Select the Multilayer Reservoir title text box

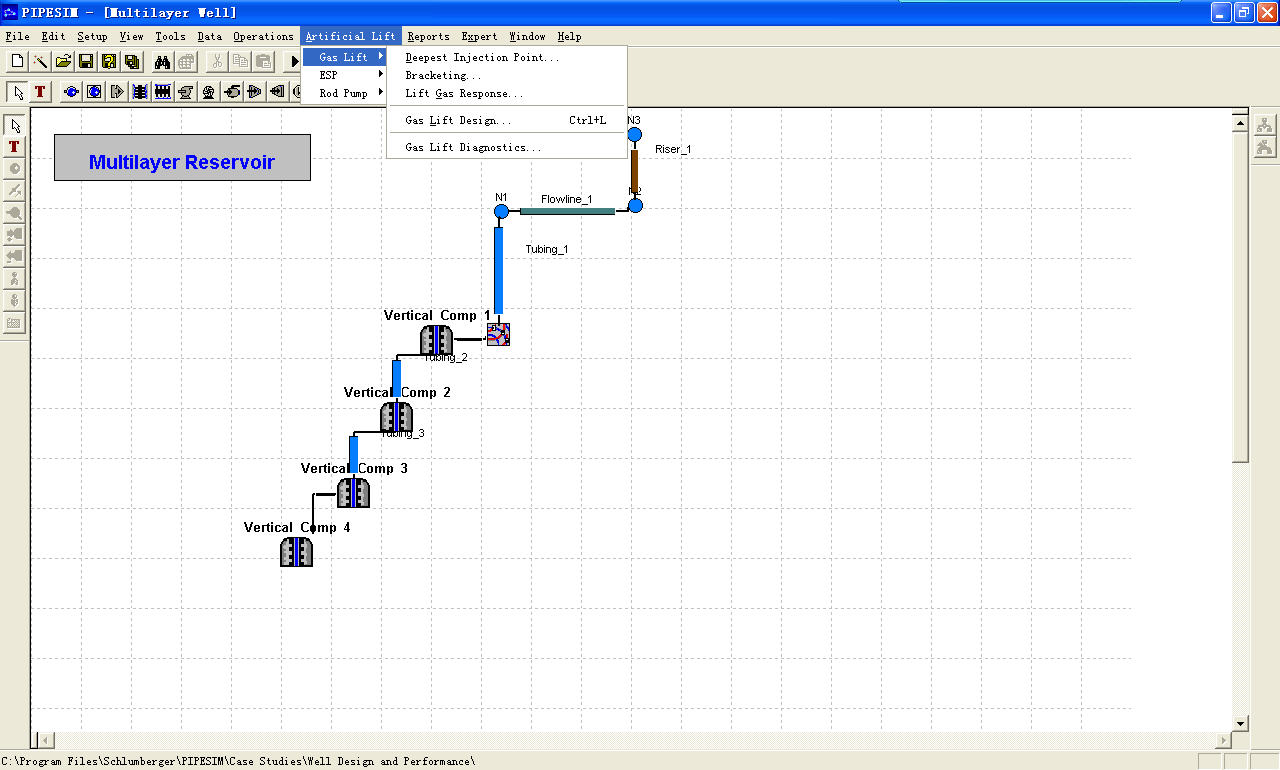pyautogui.click(x=182, y=158)
